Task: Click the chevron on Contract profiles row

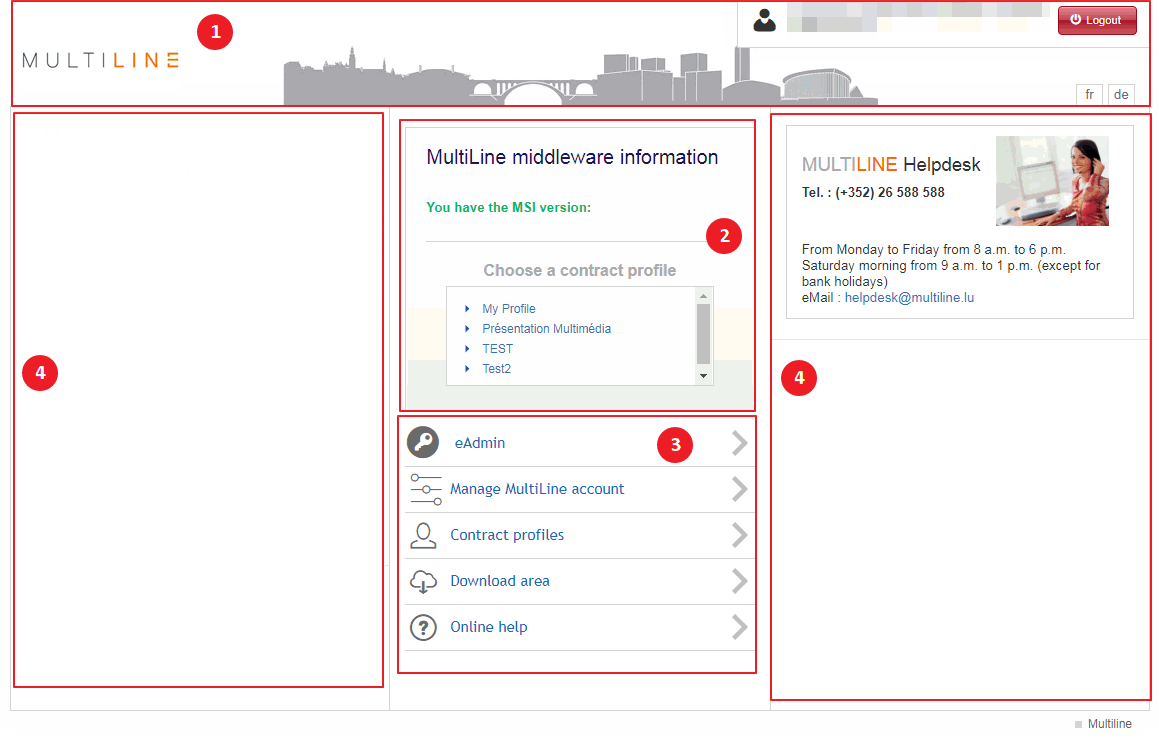Action: [x=740, y=535]
